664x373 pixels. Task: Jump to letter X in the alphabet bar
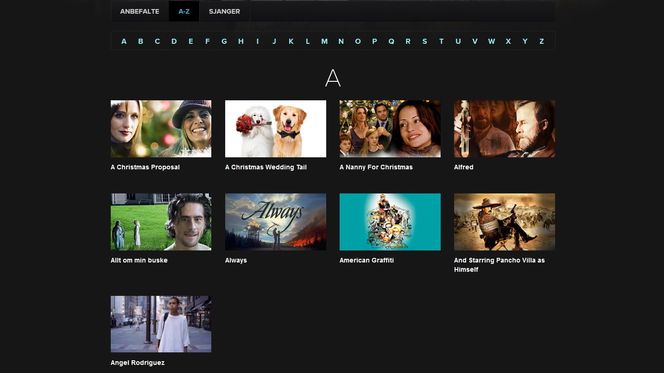click(x=509, y=41)
